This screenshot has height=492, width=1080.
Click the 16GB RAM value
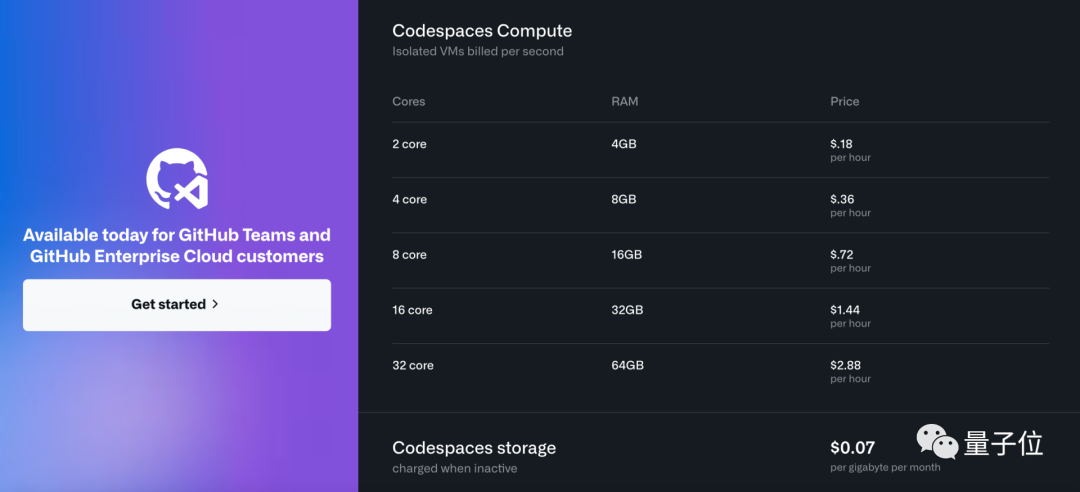tap(626, 255)
